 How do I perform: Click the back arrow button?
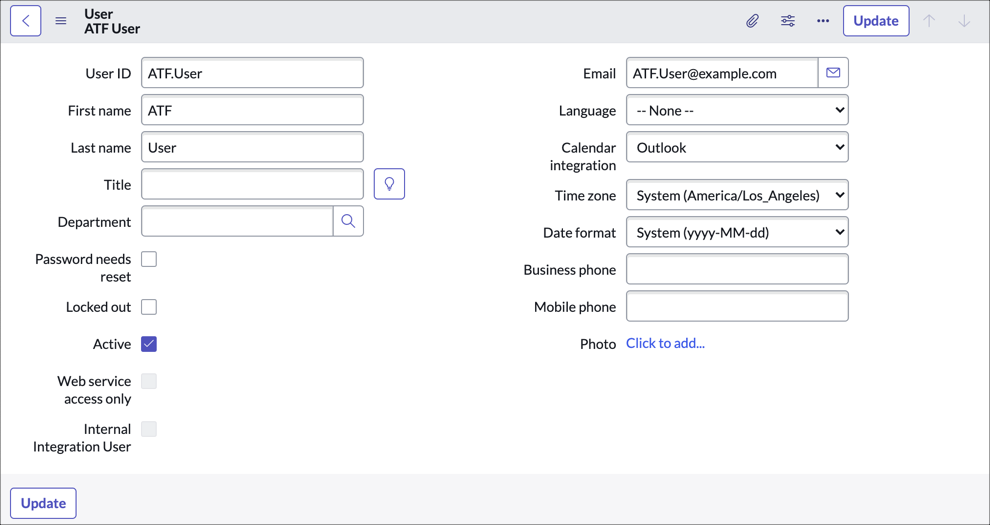tap(26, 21)
